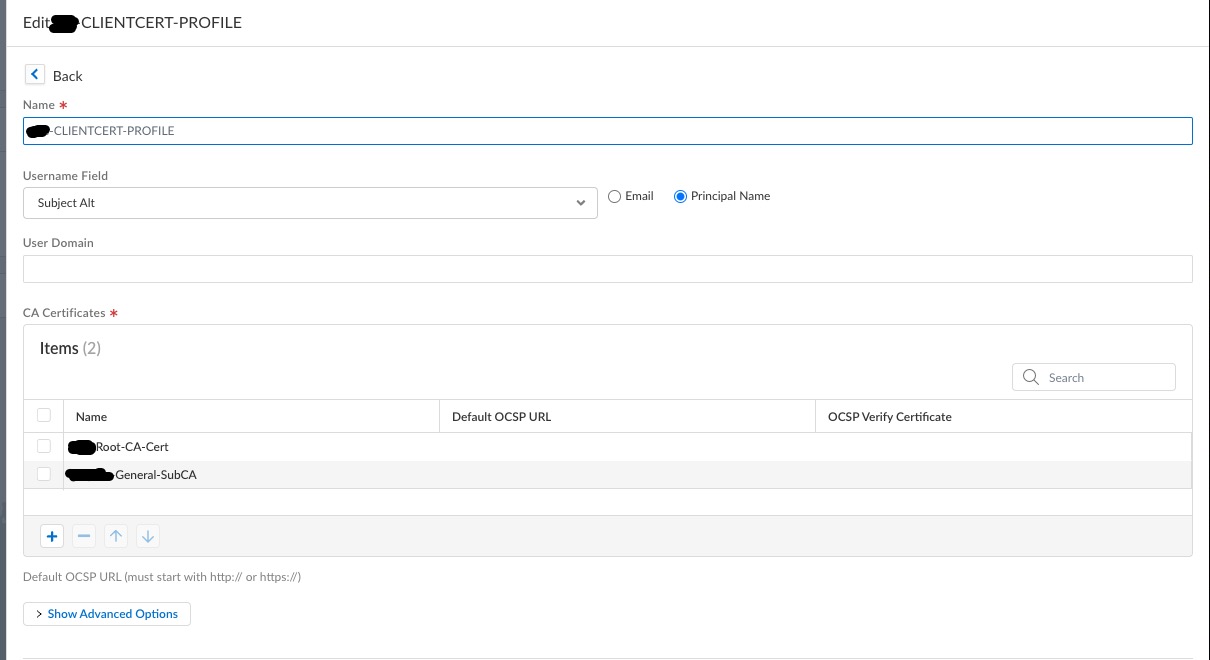Open the Username Field dropdown
The height and width of the screenshot is (660, 1210).
click(x=310, y=203)
